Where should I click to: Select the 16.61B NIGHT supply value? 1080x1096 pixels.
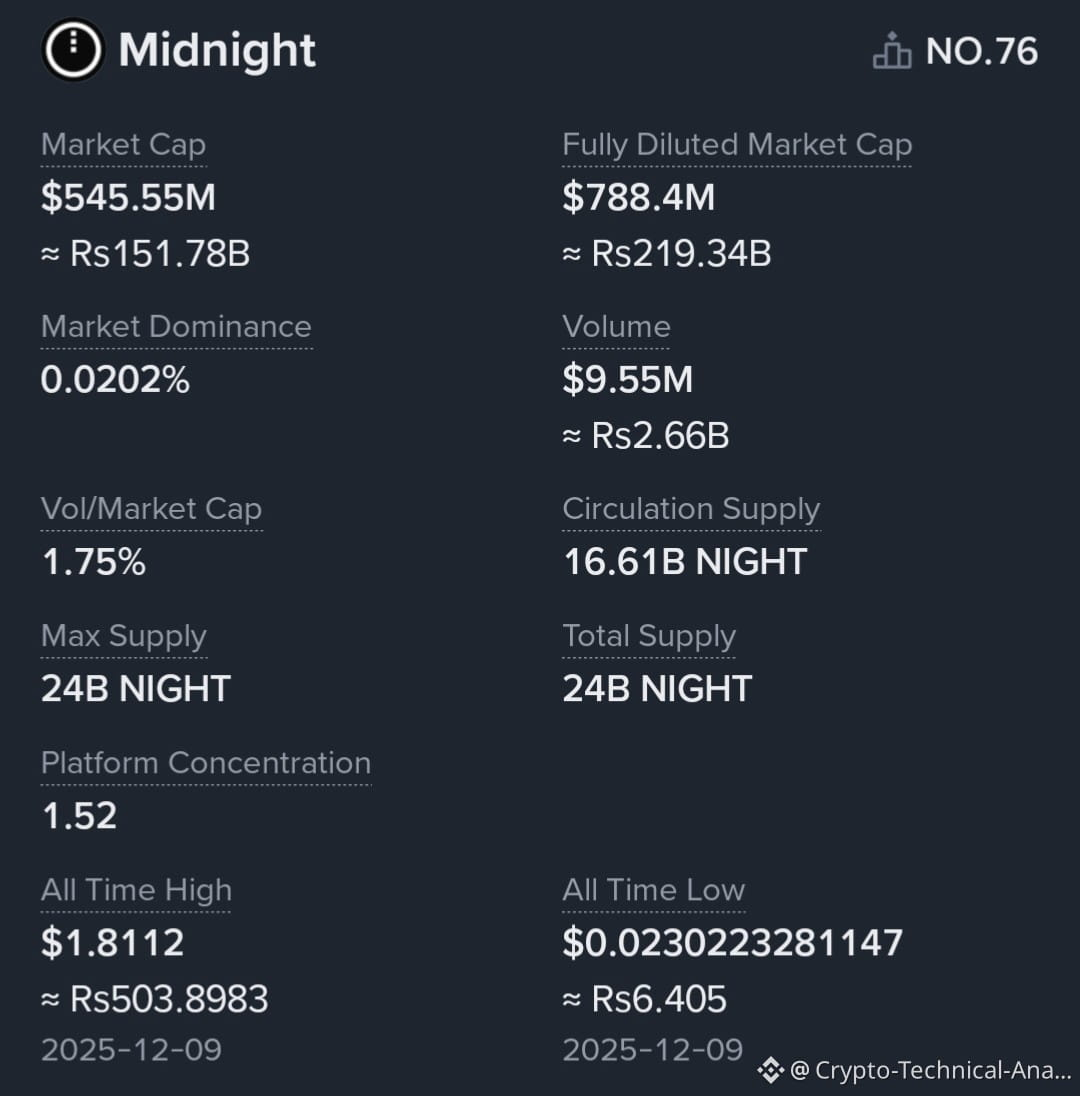[685, 562]
